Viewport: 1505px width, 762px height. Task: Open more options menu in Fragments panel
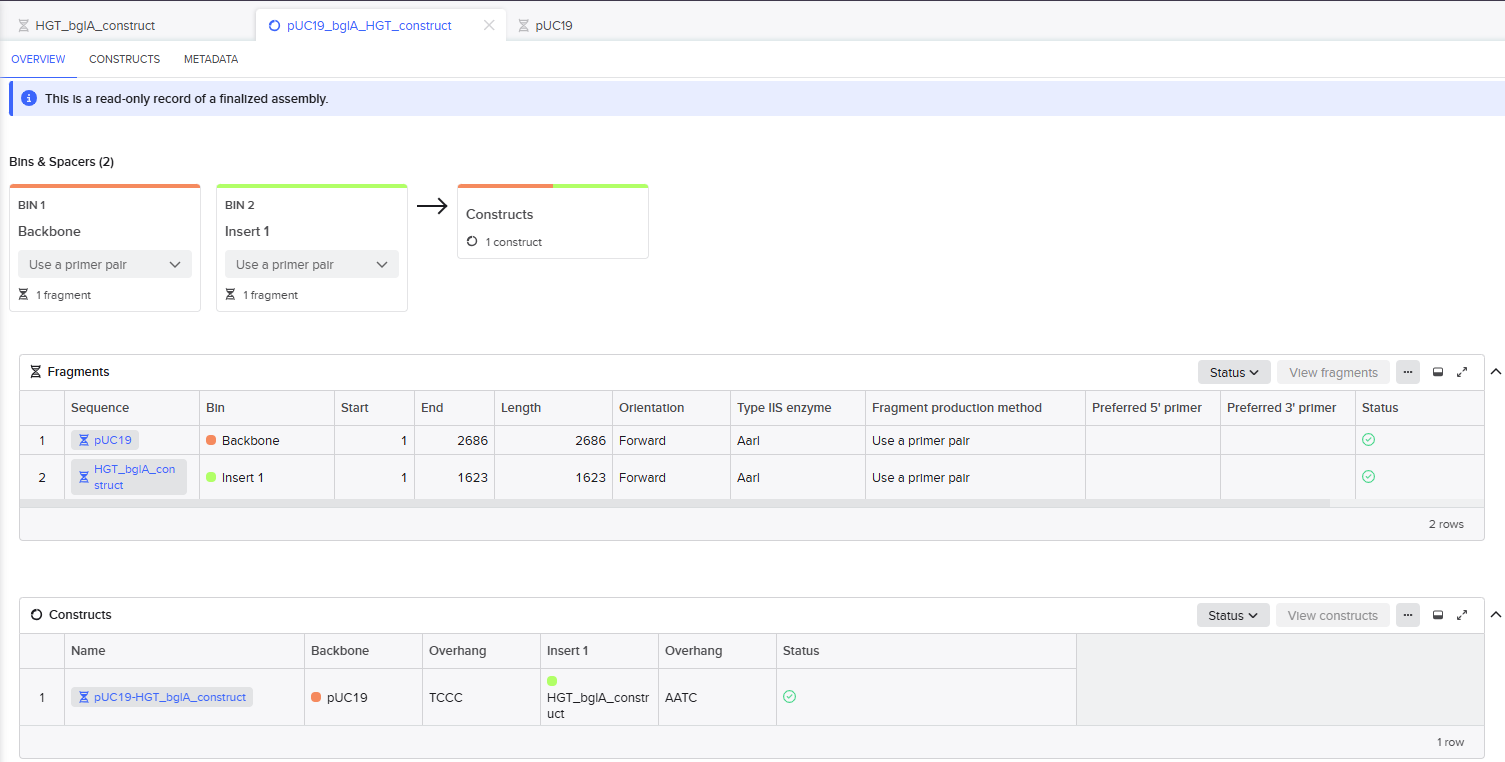tap(1407, 372)
